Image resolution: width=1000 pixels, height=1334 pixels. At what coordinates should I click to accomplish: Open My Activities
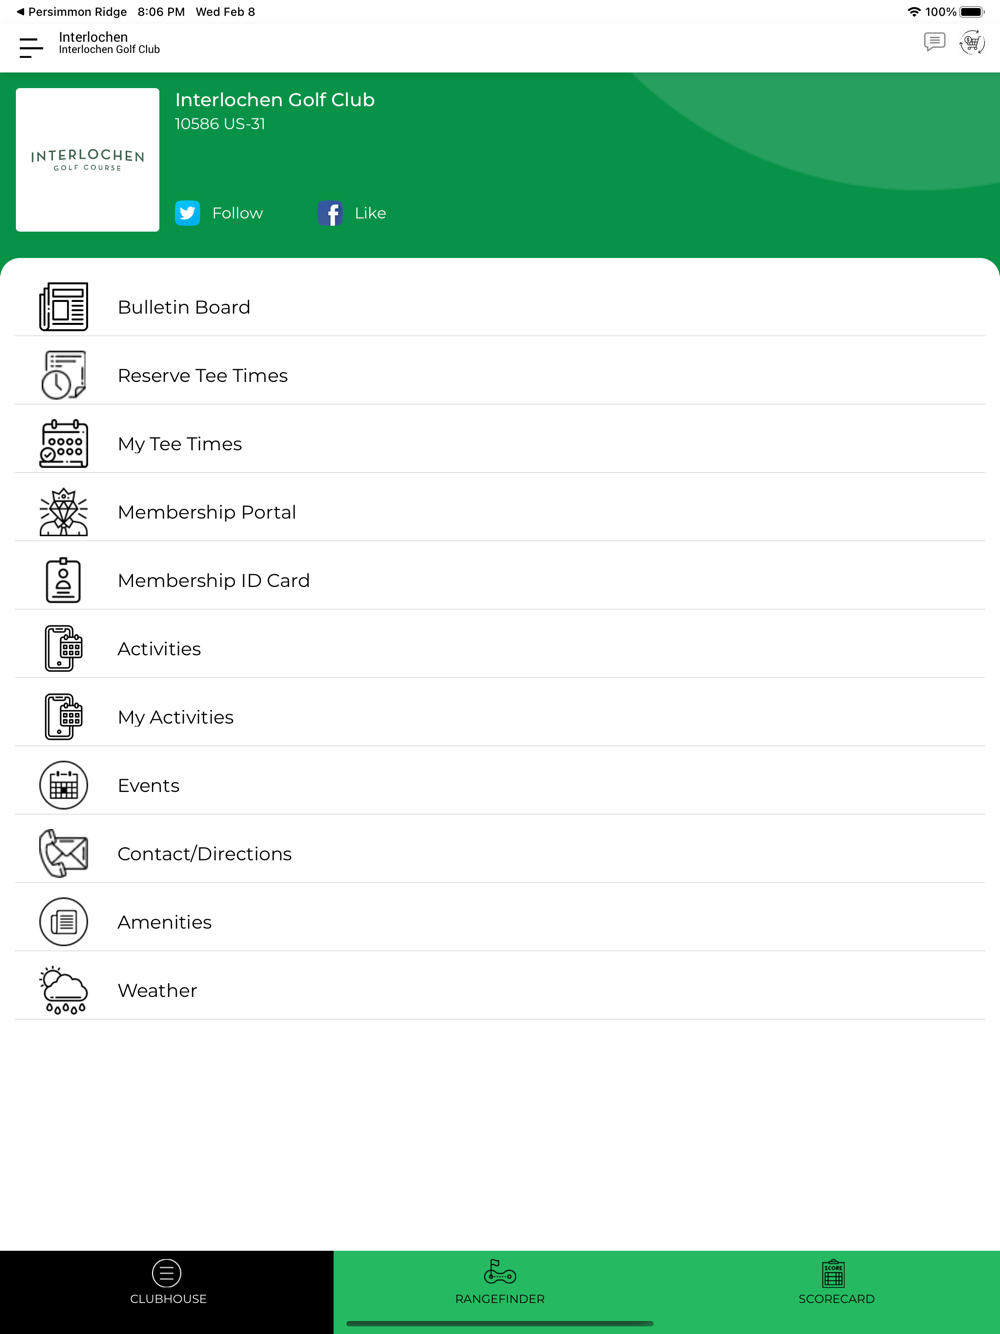point(500,717)
